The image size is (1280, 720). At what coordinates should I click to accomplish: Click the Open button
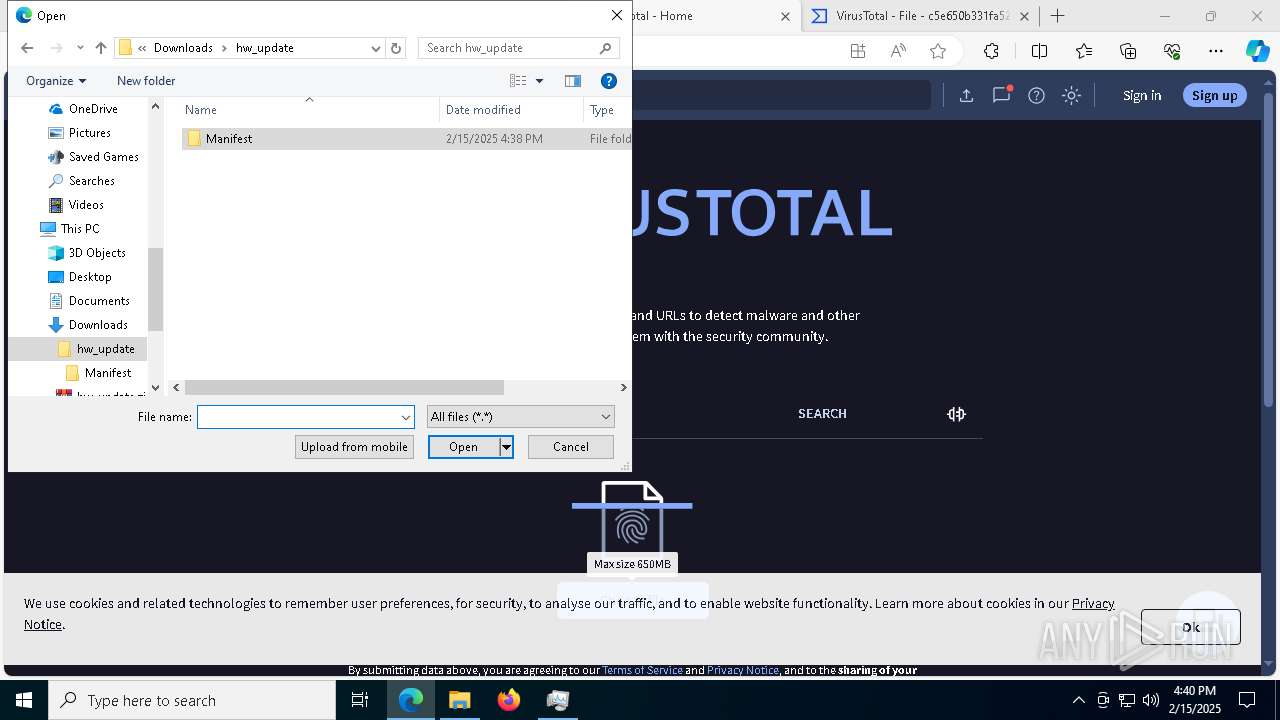click(x=463, y=447)
